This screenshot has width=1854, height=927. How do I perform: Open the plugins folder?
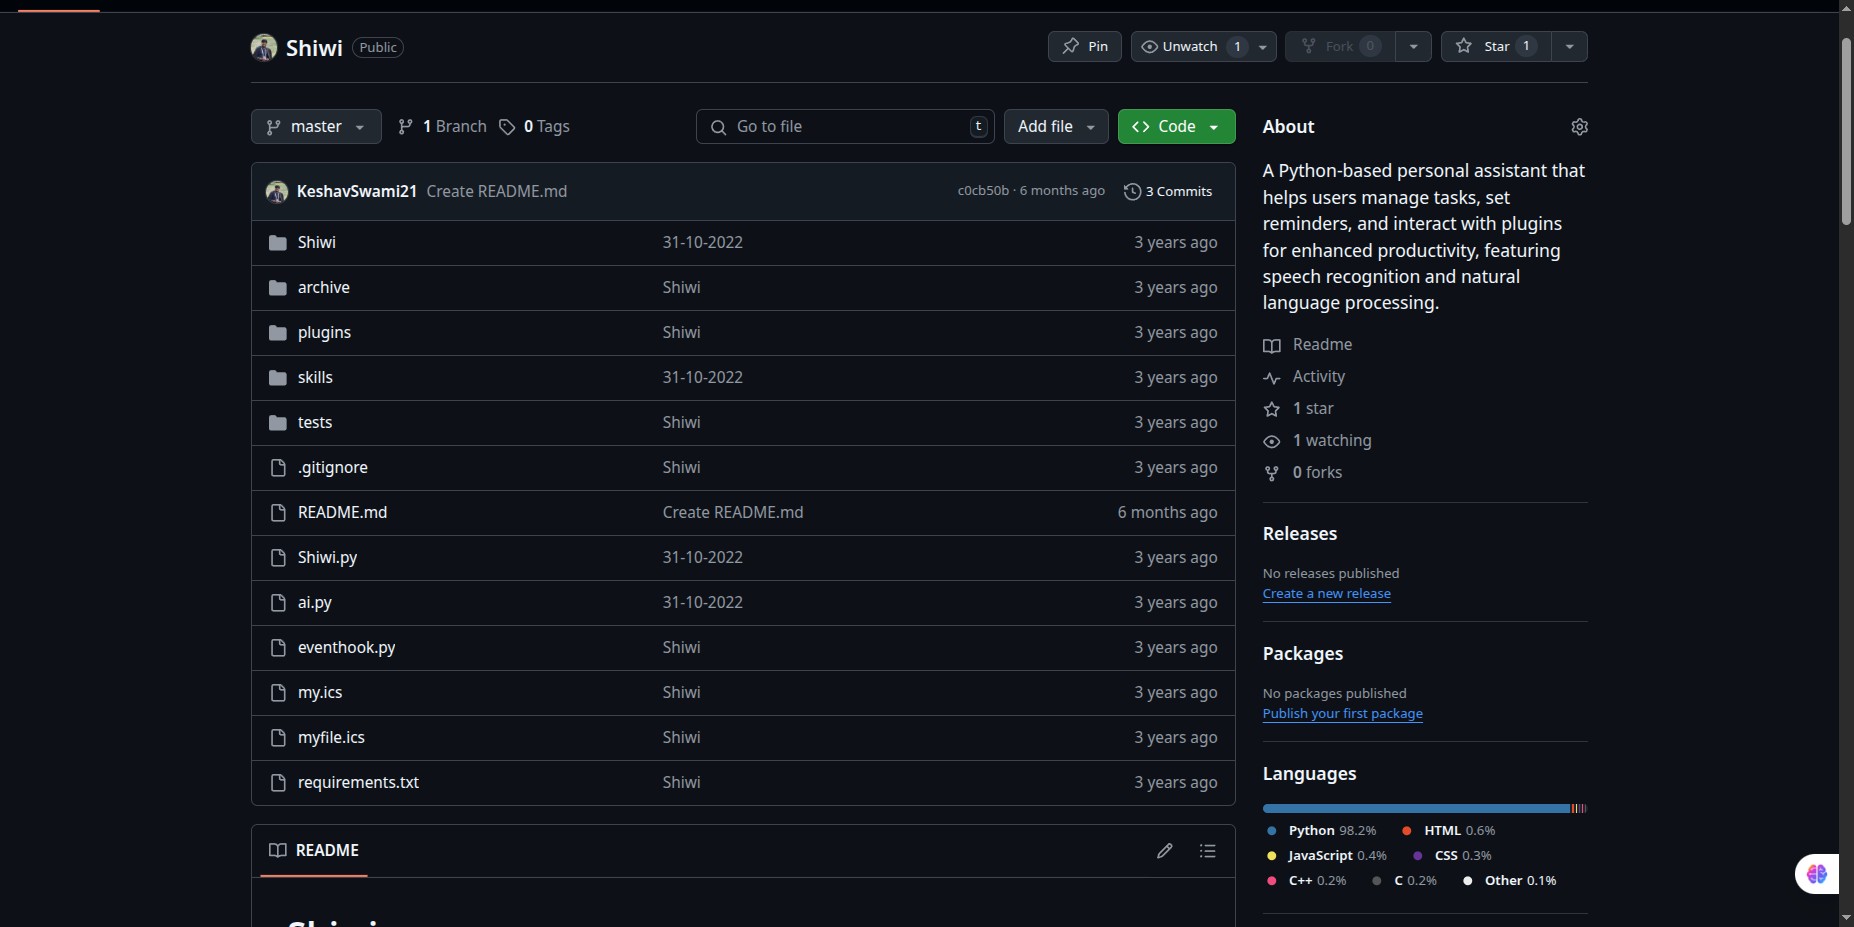point(324,332)
